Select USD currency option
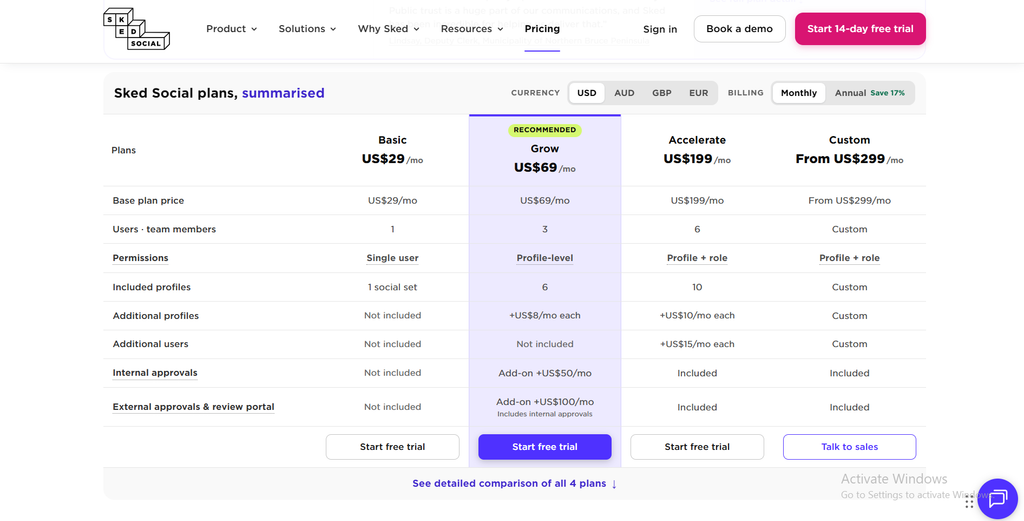The image size is (1024, 521). click(x=586, y=93)
